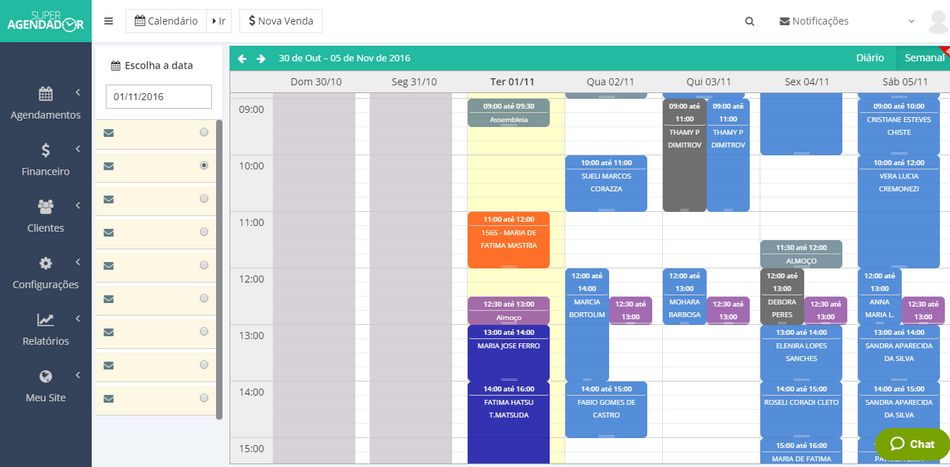
Task: Open Friday's Almoço 11:30 block
Action: click(801, 254)
